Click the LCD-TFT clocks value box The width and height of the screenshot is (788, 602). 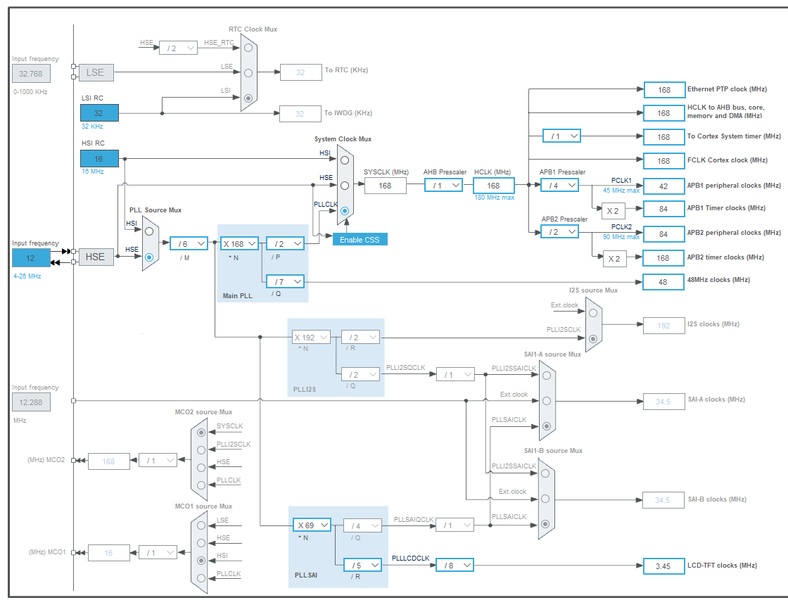(663, 566)
